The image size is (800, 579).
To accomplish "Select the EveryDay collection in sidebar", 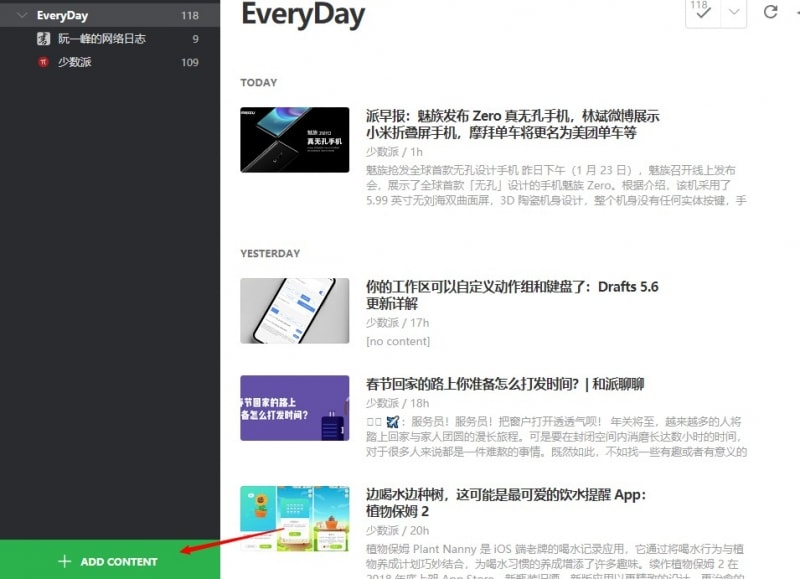I will click(62, 16).
